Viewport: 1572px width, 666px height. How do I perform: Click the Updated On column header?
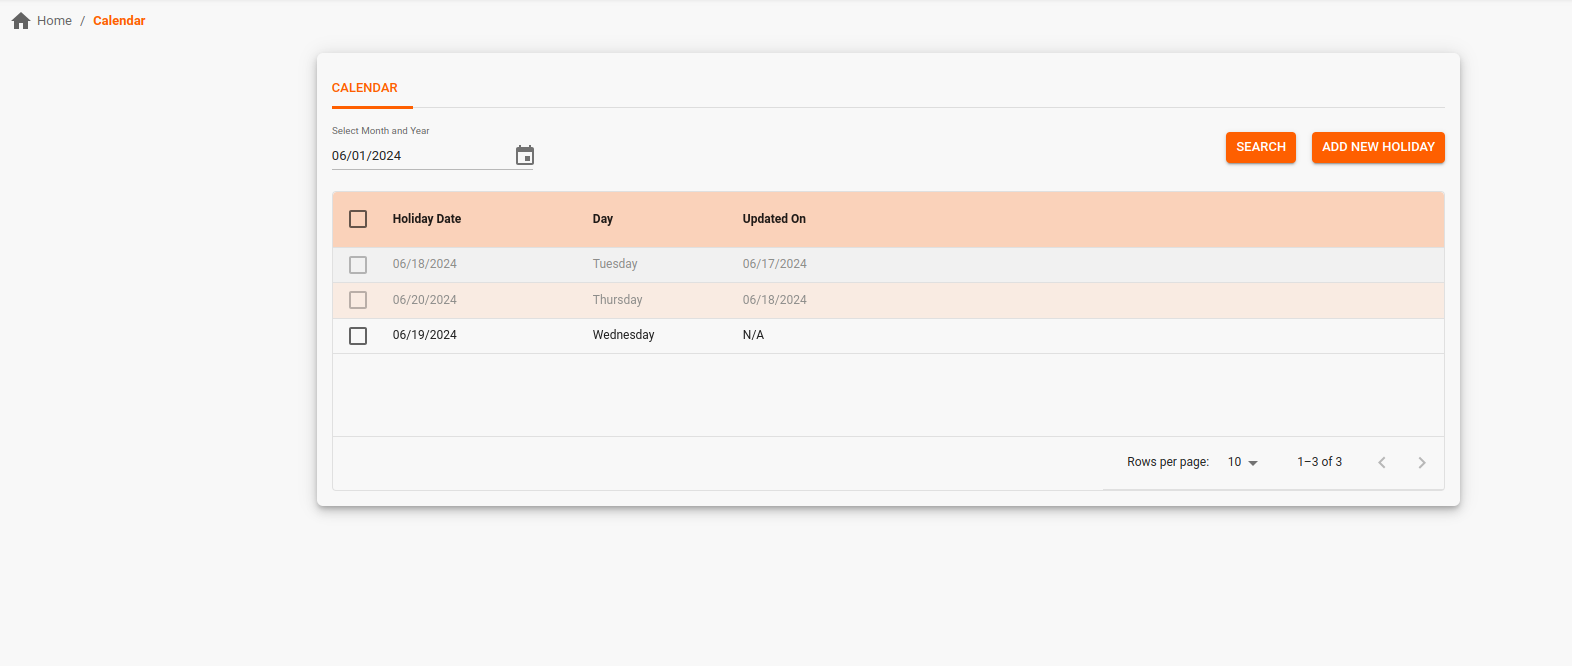click(x=774, y=219)
